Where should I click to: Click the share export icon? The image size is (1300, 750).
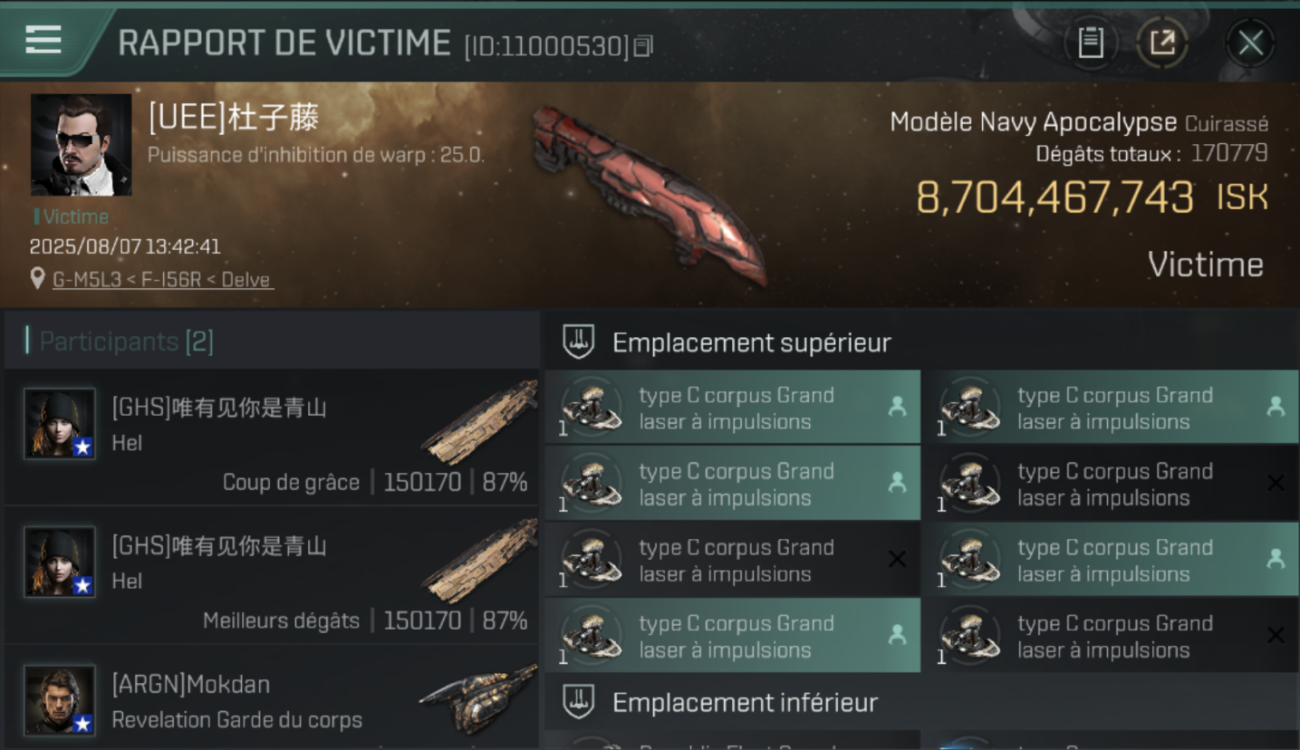click(x=1162, y=43)
